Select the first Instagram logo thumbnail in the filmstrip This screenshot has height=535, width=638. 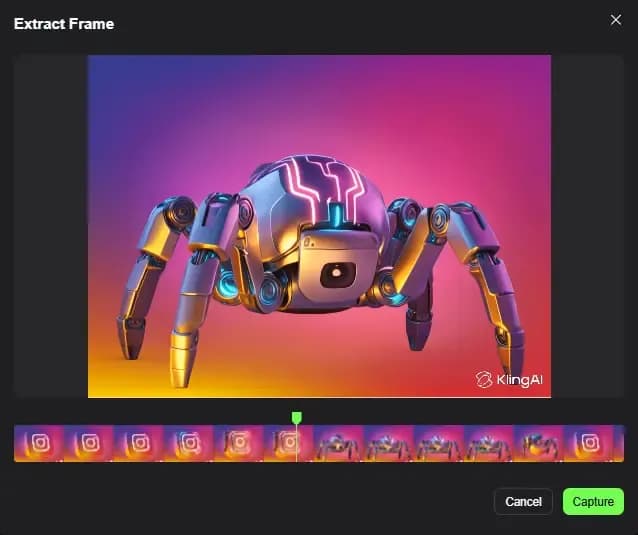tap(39, 443)
